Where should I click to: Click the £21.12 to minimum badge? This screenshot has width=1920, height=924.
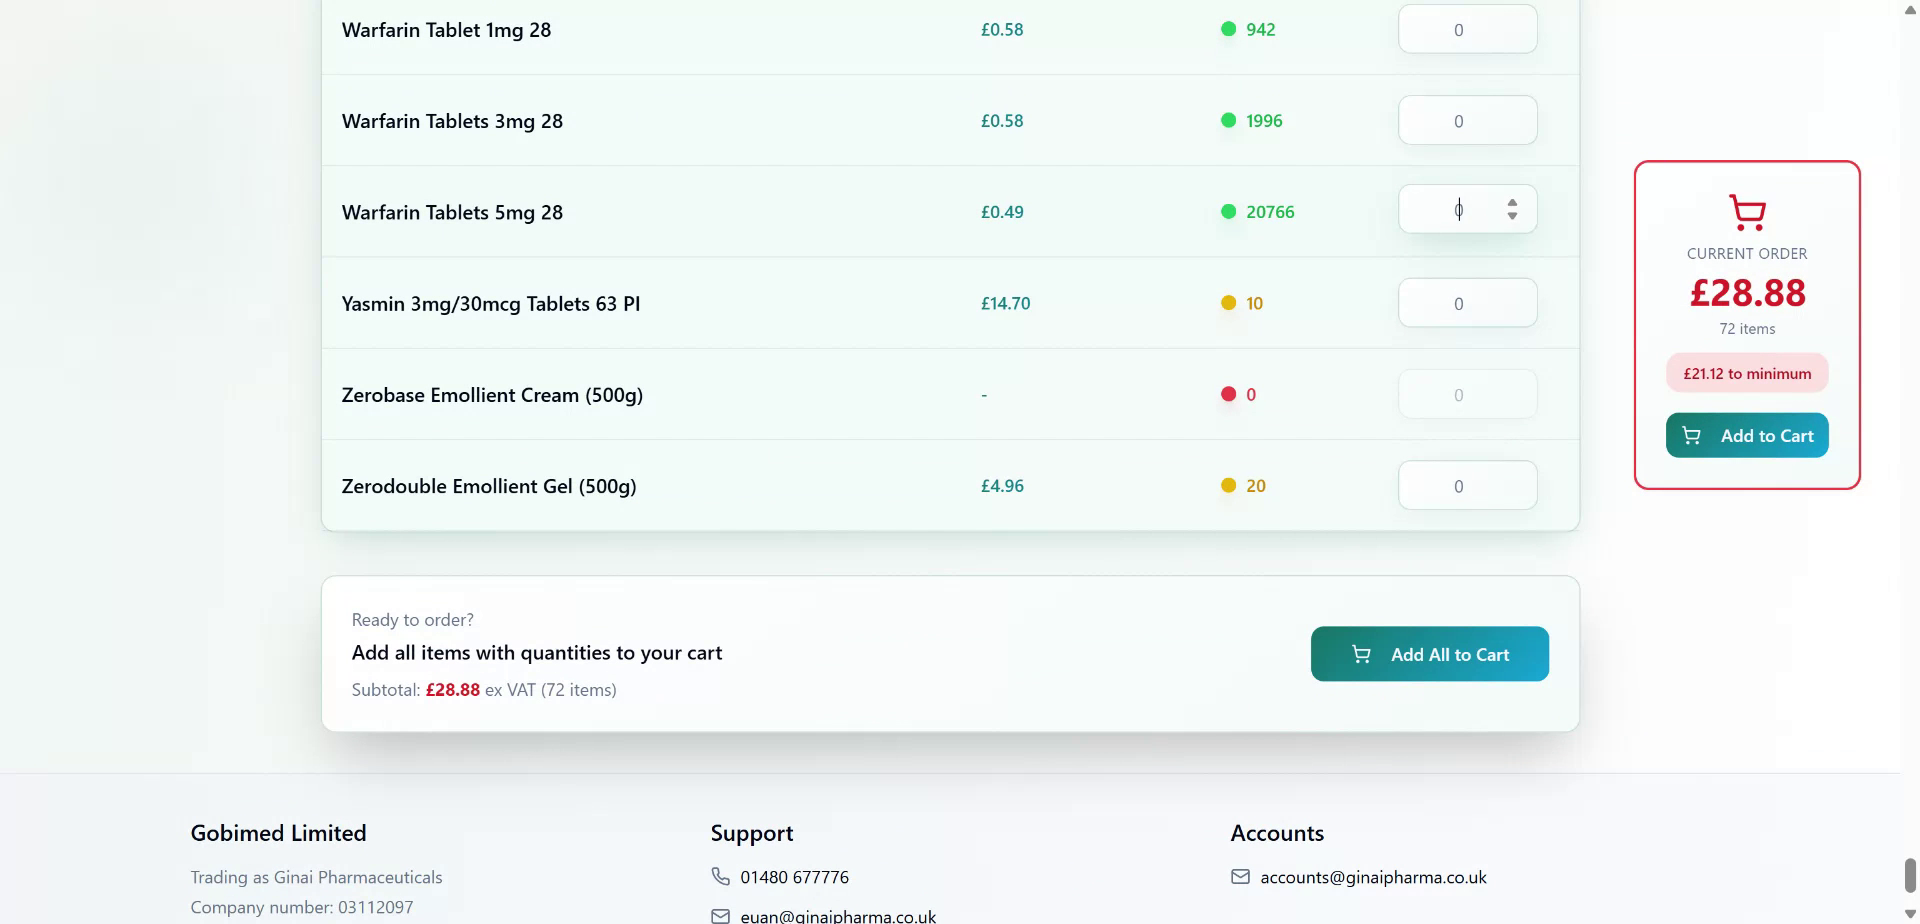pos(1746,372)
